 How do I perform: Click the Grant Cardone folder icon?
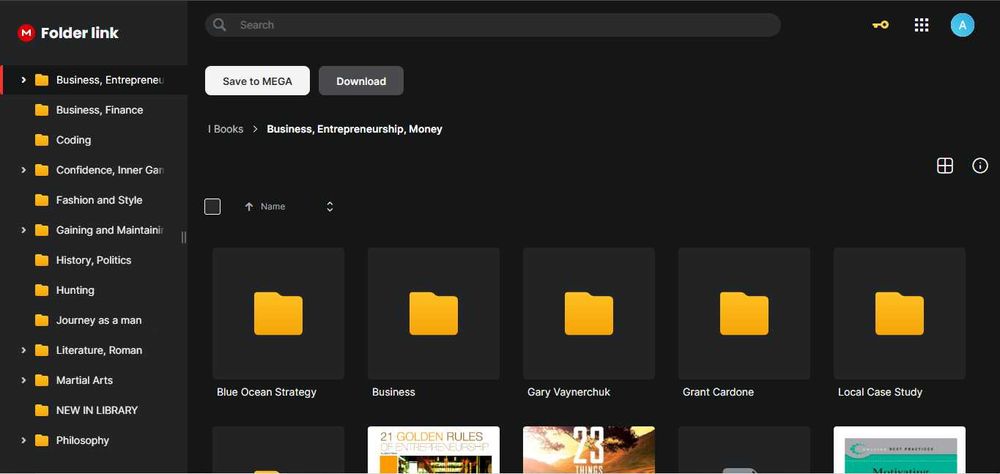coord(744,313)
